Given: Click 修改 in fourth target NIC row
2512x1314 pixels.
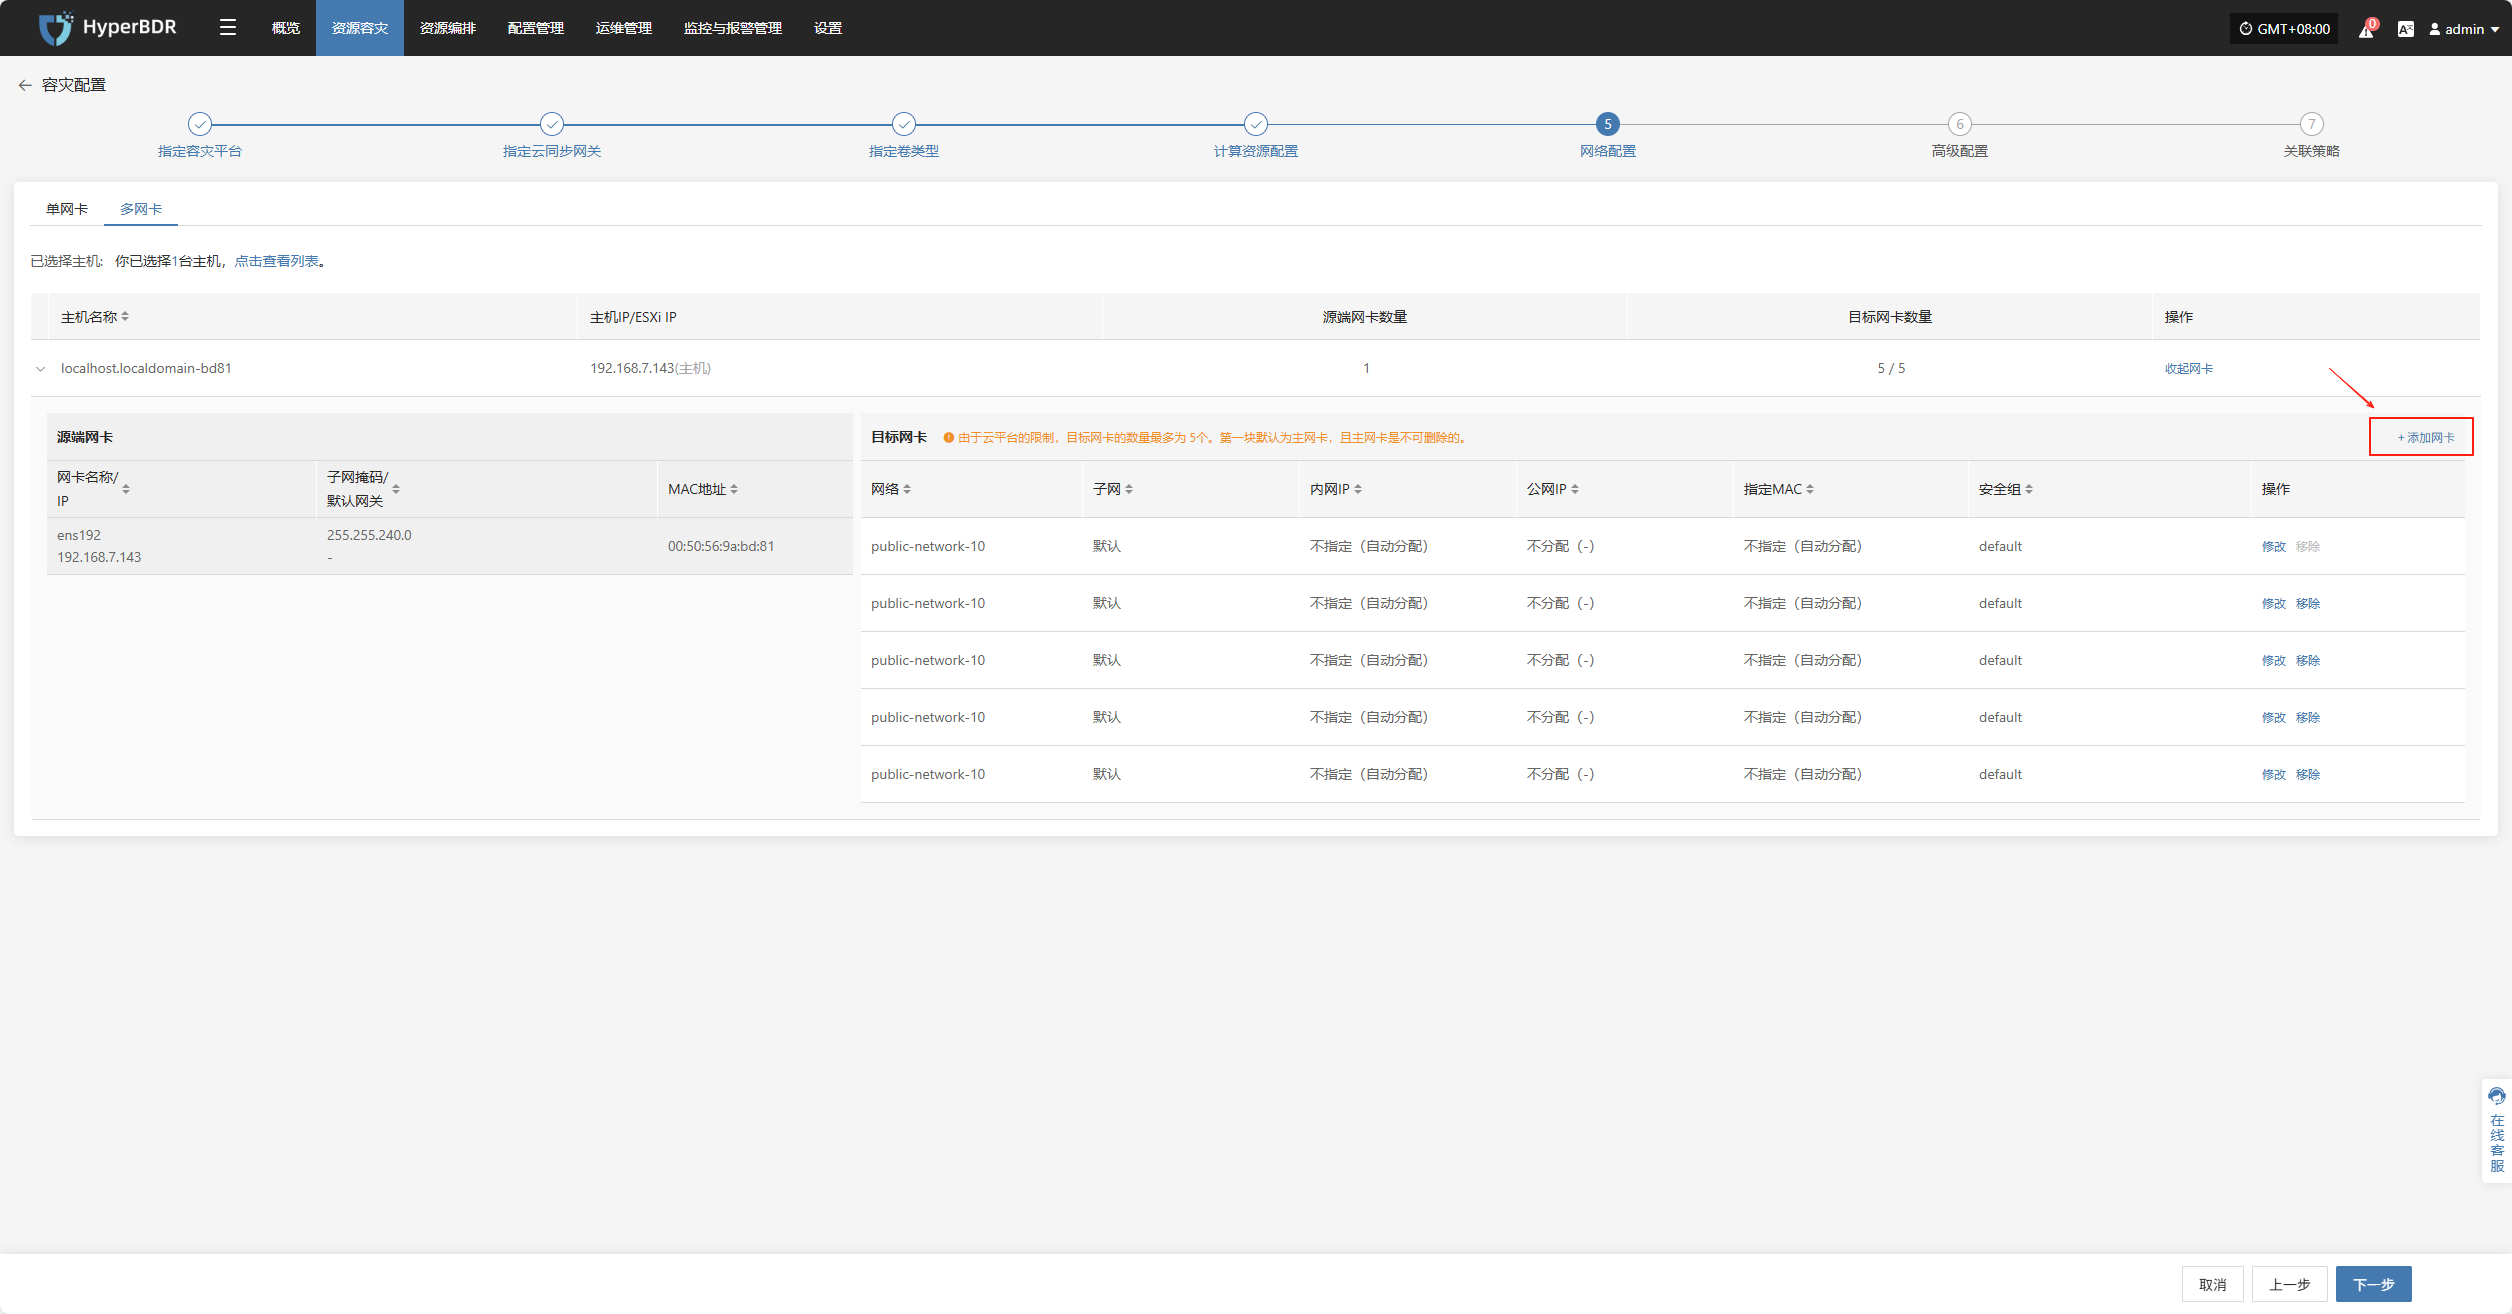Looking at the screenshot, I should (2274, 717).
